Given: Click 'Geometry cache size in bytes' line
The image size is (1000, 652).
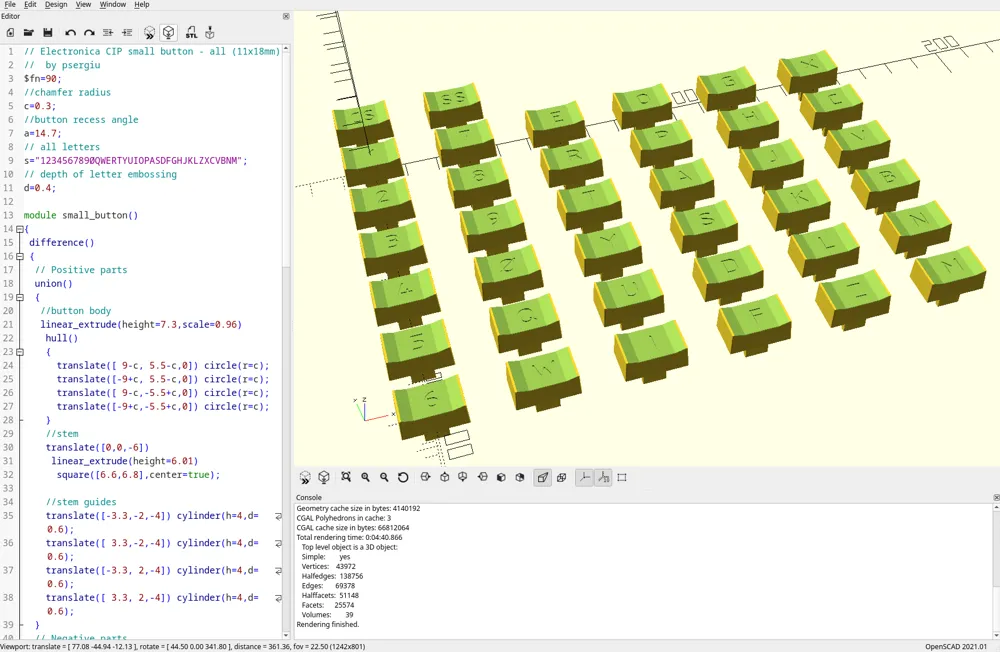Looking at the screenshot, I should [x=358, y=508].
